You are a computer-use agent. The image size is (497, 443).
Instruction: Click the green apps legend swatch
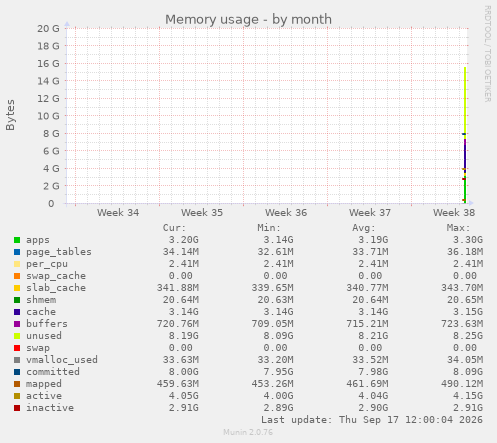pyautogui.click(x=17, y=240)
